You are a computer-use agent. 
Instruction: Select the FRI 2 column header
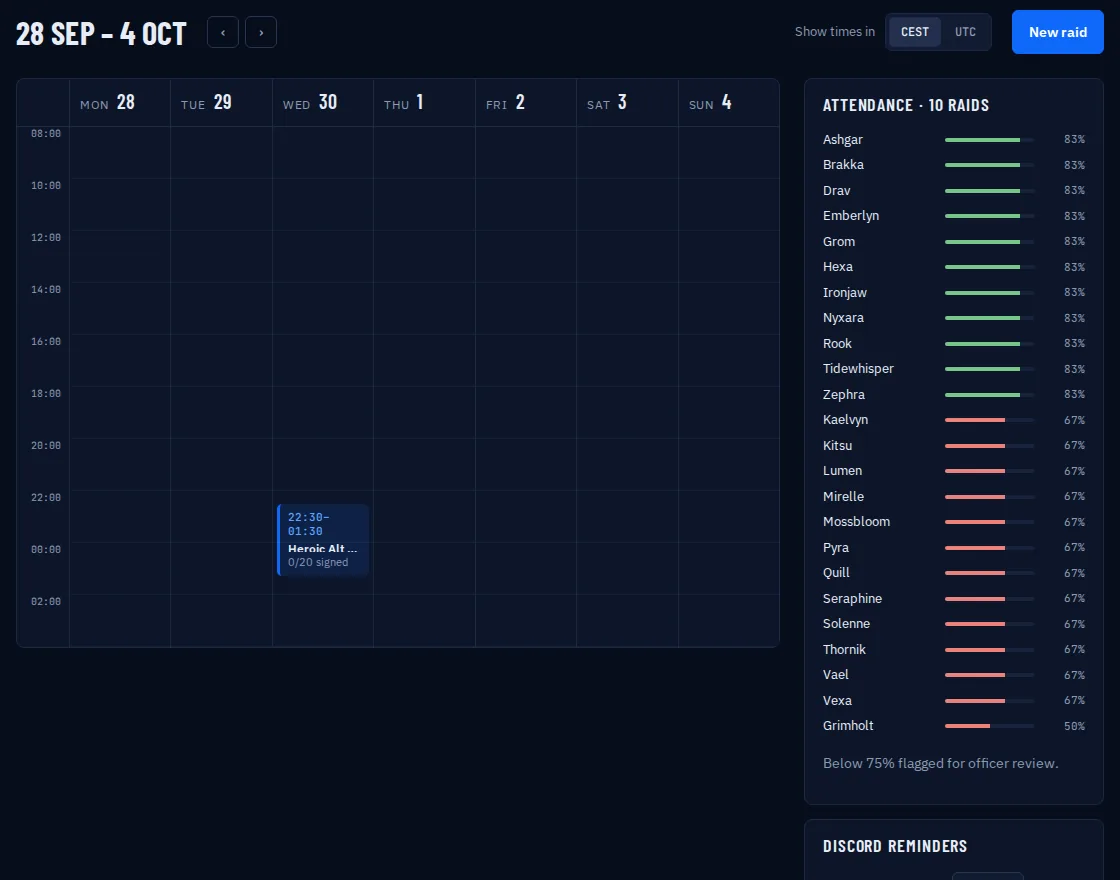click(x=526, y=103)
